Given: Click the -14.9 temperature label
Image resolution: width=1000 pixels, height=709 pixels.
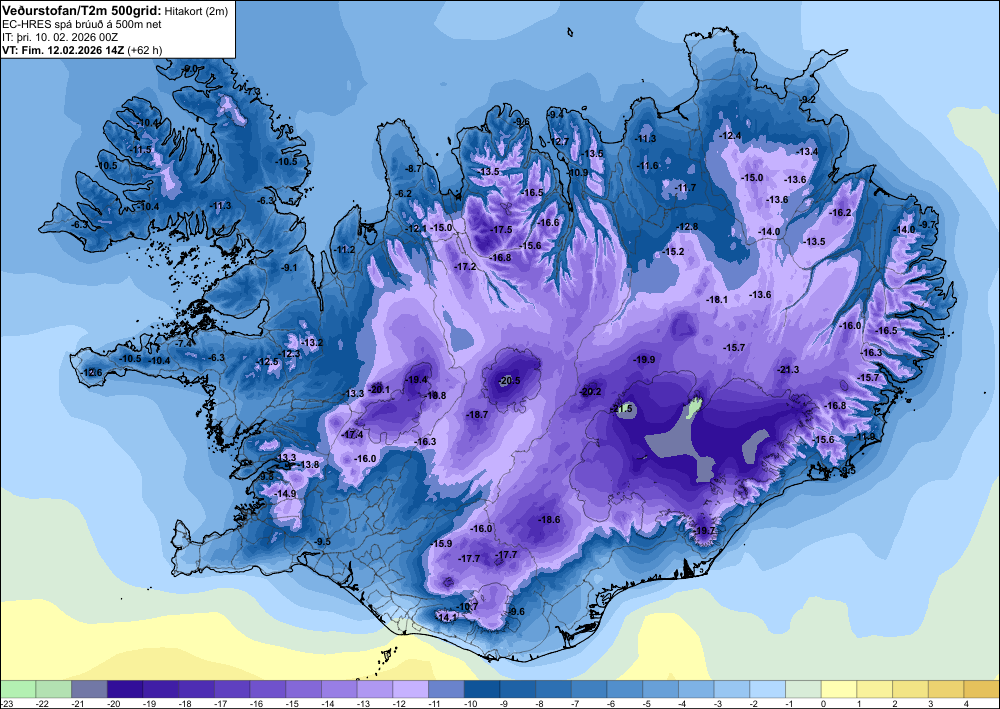Looking at the screenshot, I should (x=285, y=493).
